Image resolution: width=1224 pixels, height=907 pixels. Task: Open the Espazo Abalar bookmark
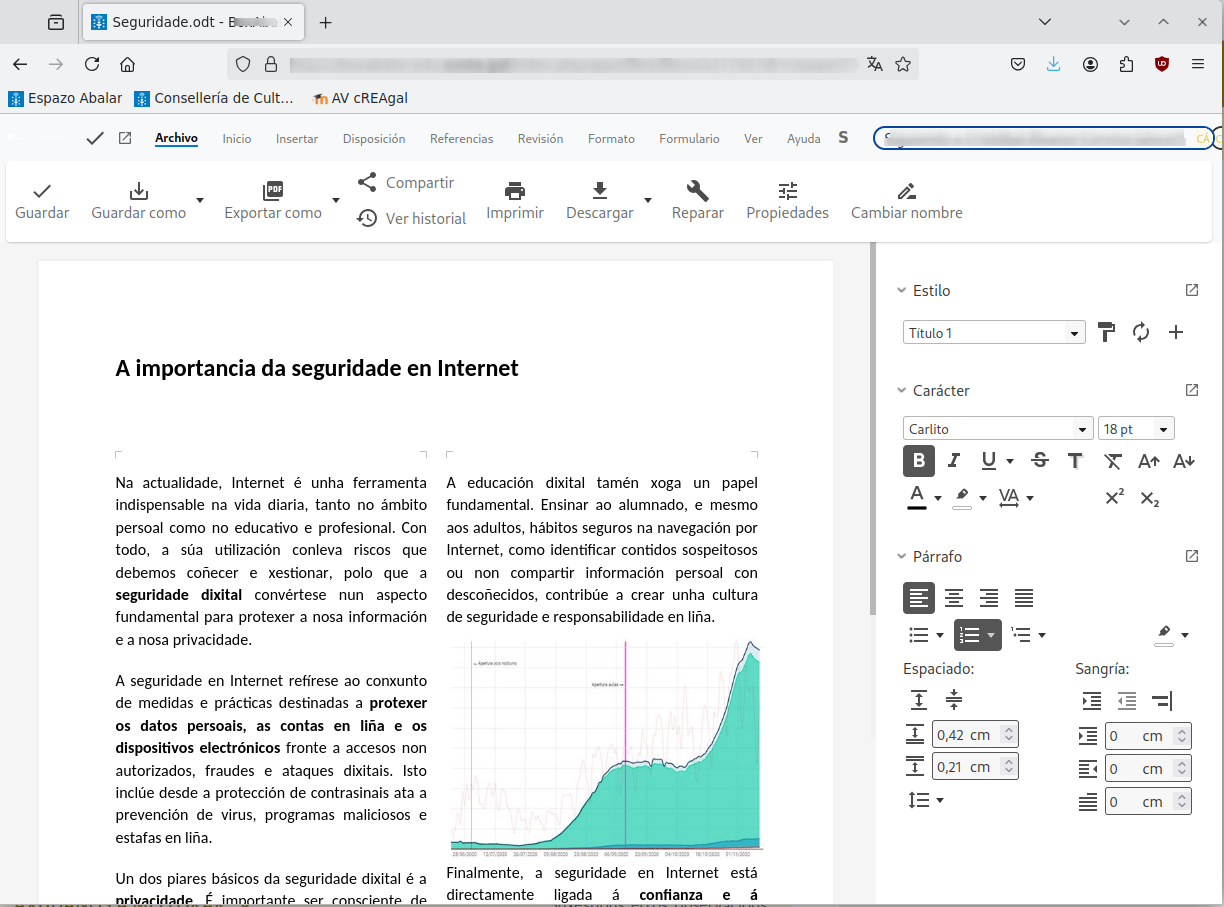[65, 98]
